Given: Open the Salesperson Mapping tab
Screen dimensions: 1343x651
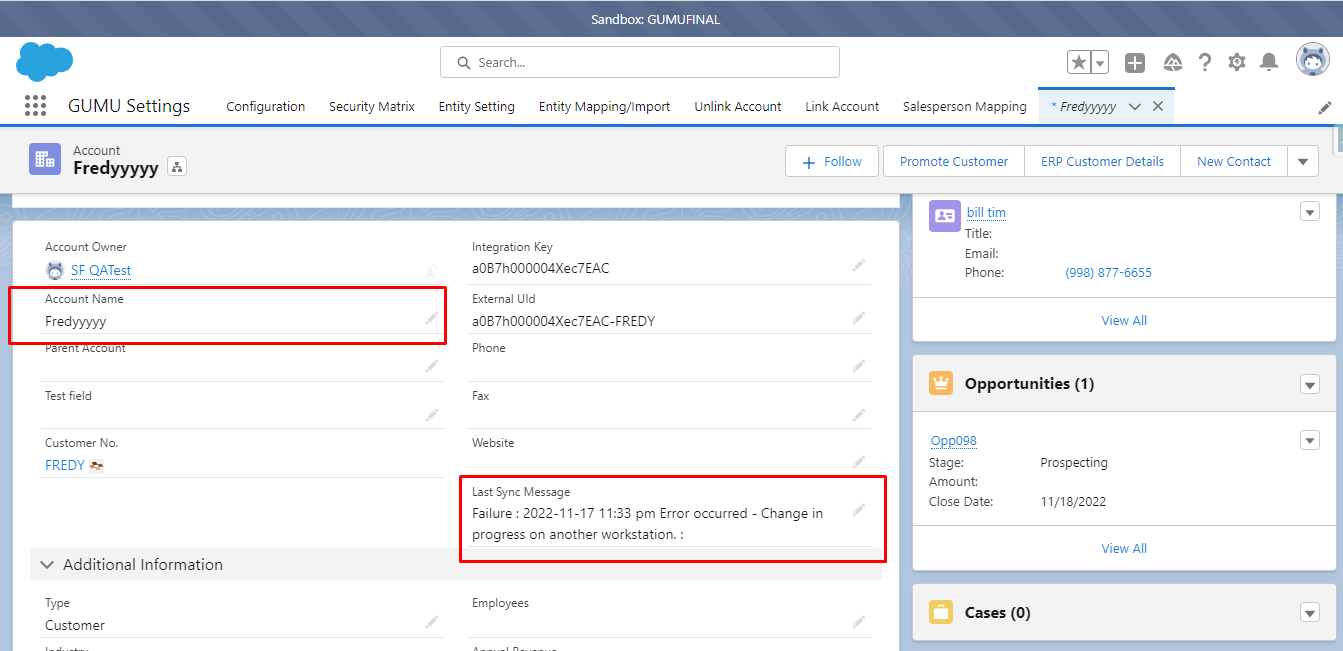Looking at the screenshot, I should point(965,107).
